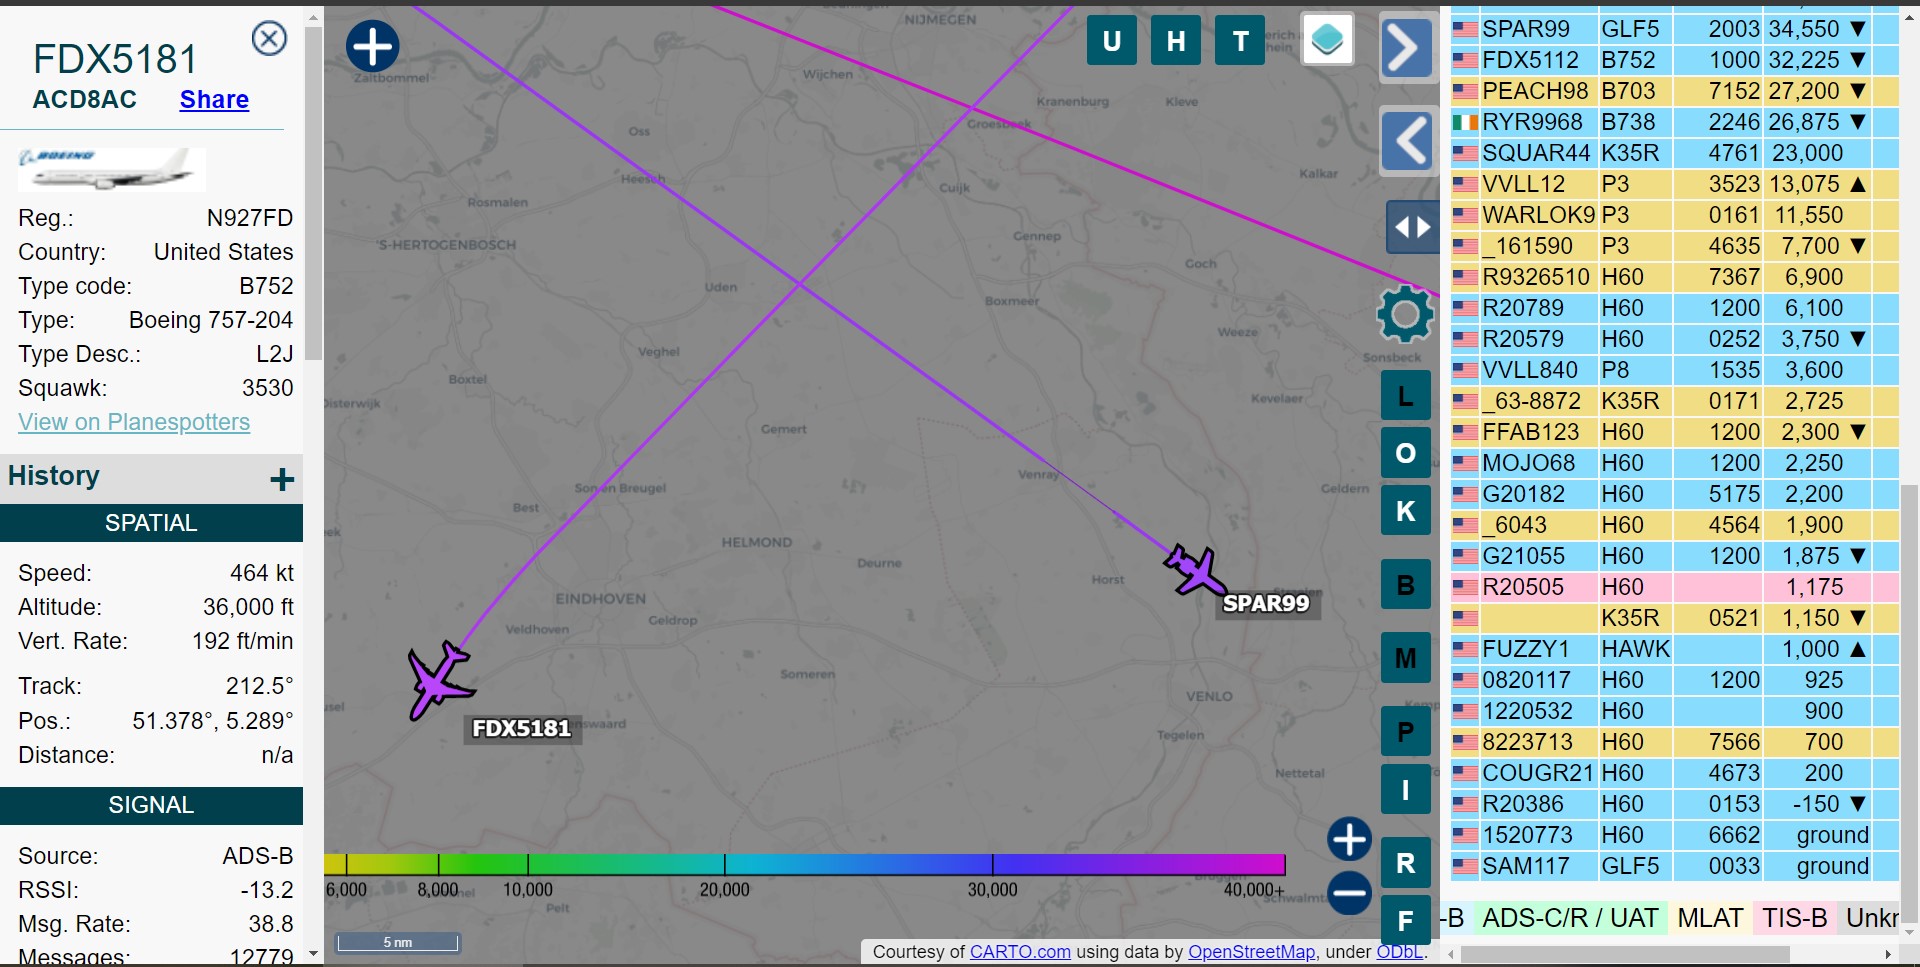Image resolution: width=1920 pixels, height=967 pixels.
Task: Toggle the H map button
Action: [1176, 40]
